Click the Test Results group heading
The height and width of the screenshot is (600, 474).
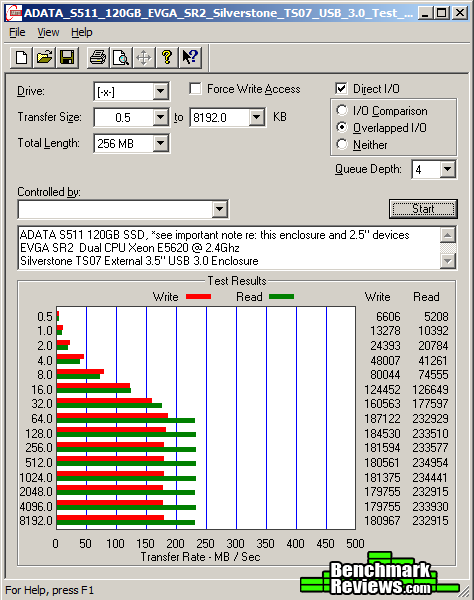coord(237,281)
